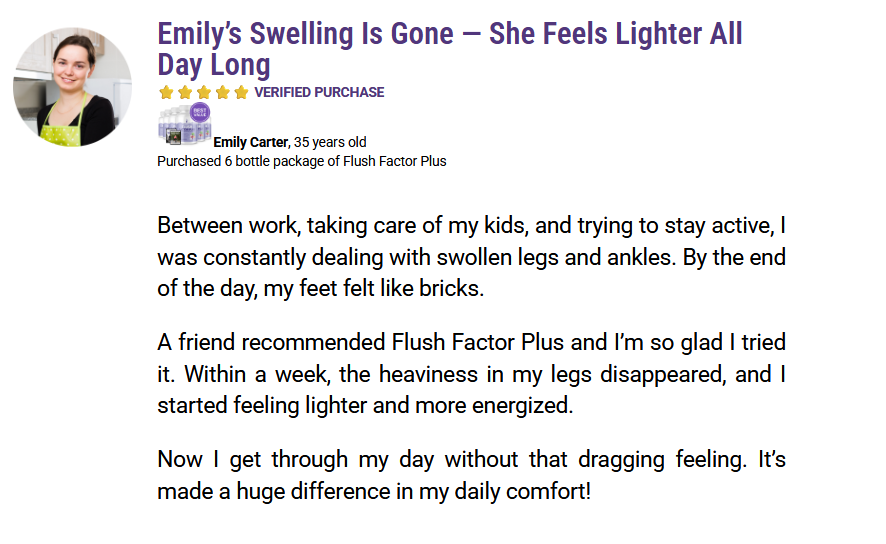Click the paragraph starting 'Between work'
Viewport: 886px width, 544px height.
pos(471,257)
